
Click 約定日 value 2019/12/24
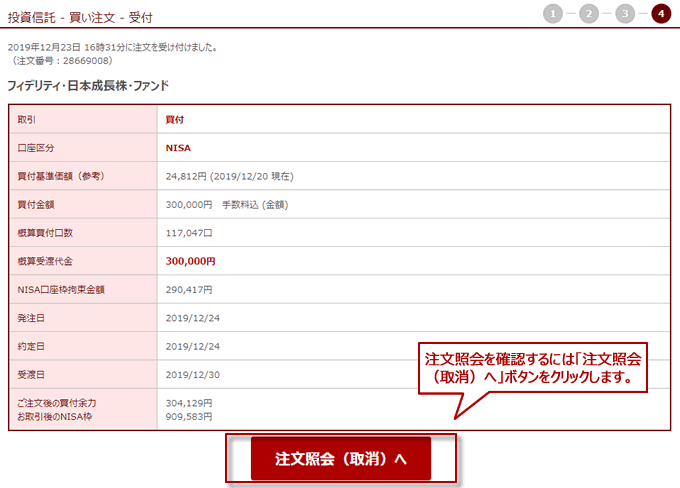click(193, 347)
